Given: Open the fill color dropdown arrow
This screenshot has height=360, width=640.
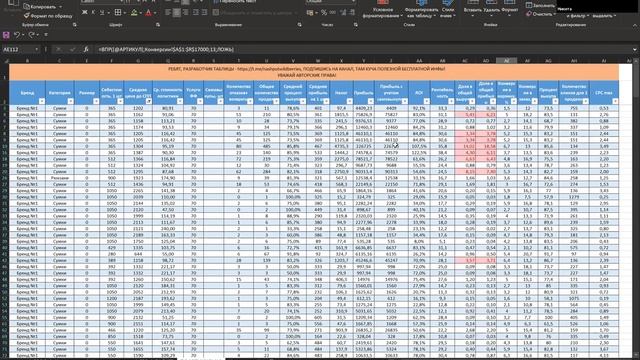Looking at the screenshot, I should [x=141, y=13].
